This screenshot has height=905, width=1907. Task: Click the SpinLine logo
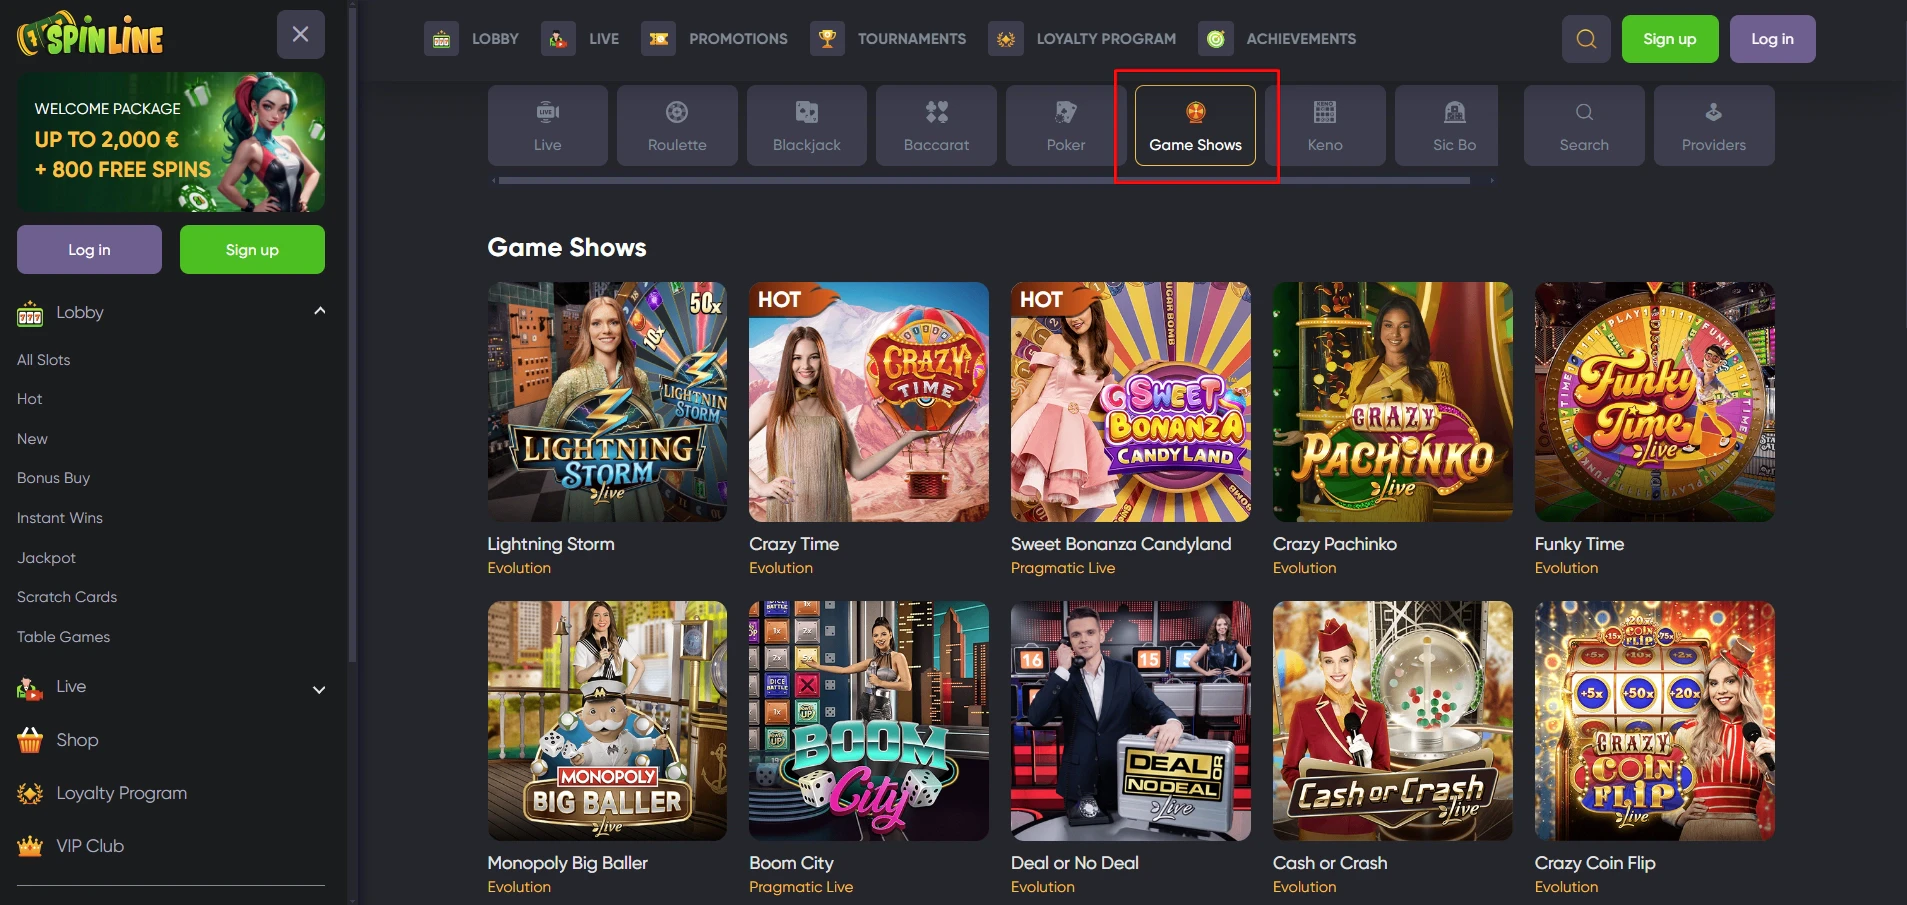tap(90, 35)
